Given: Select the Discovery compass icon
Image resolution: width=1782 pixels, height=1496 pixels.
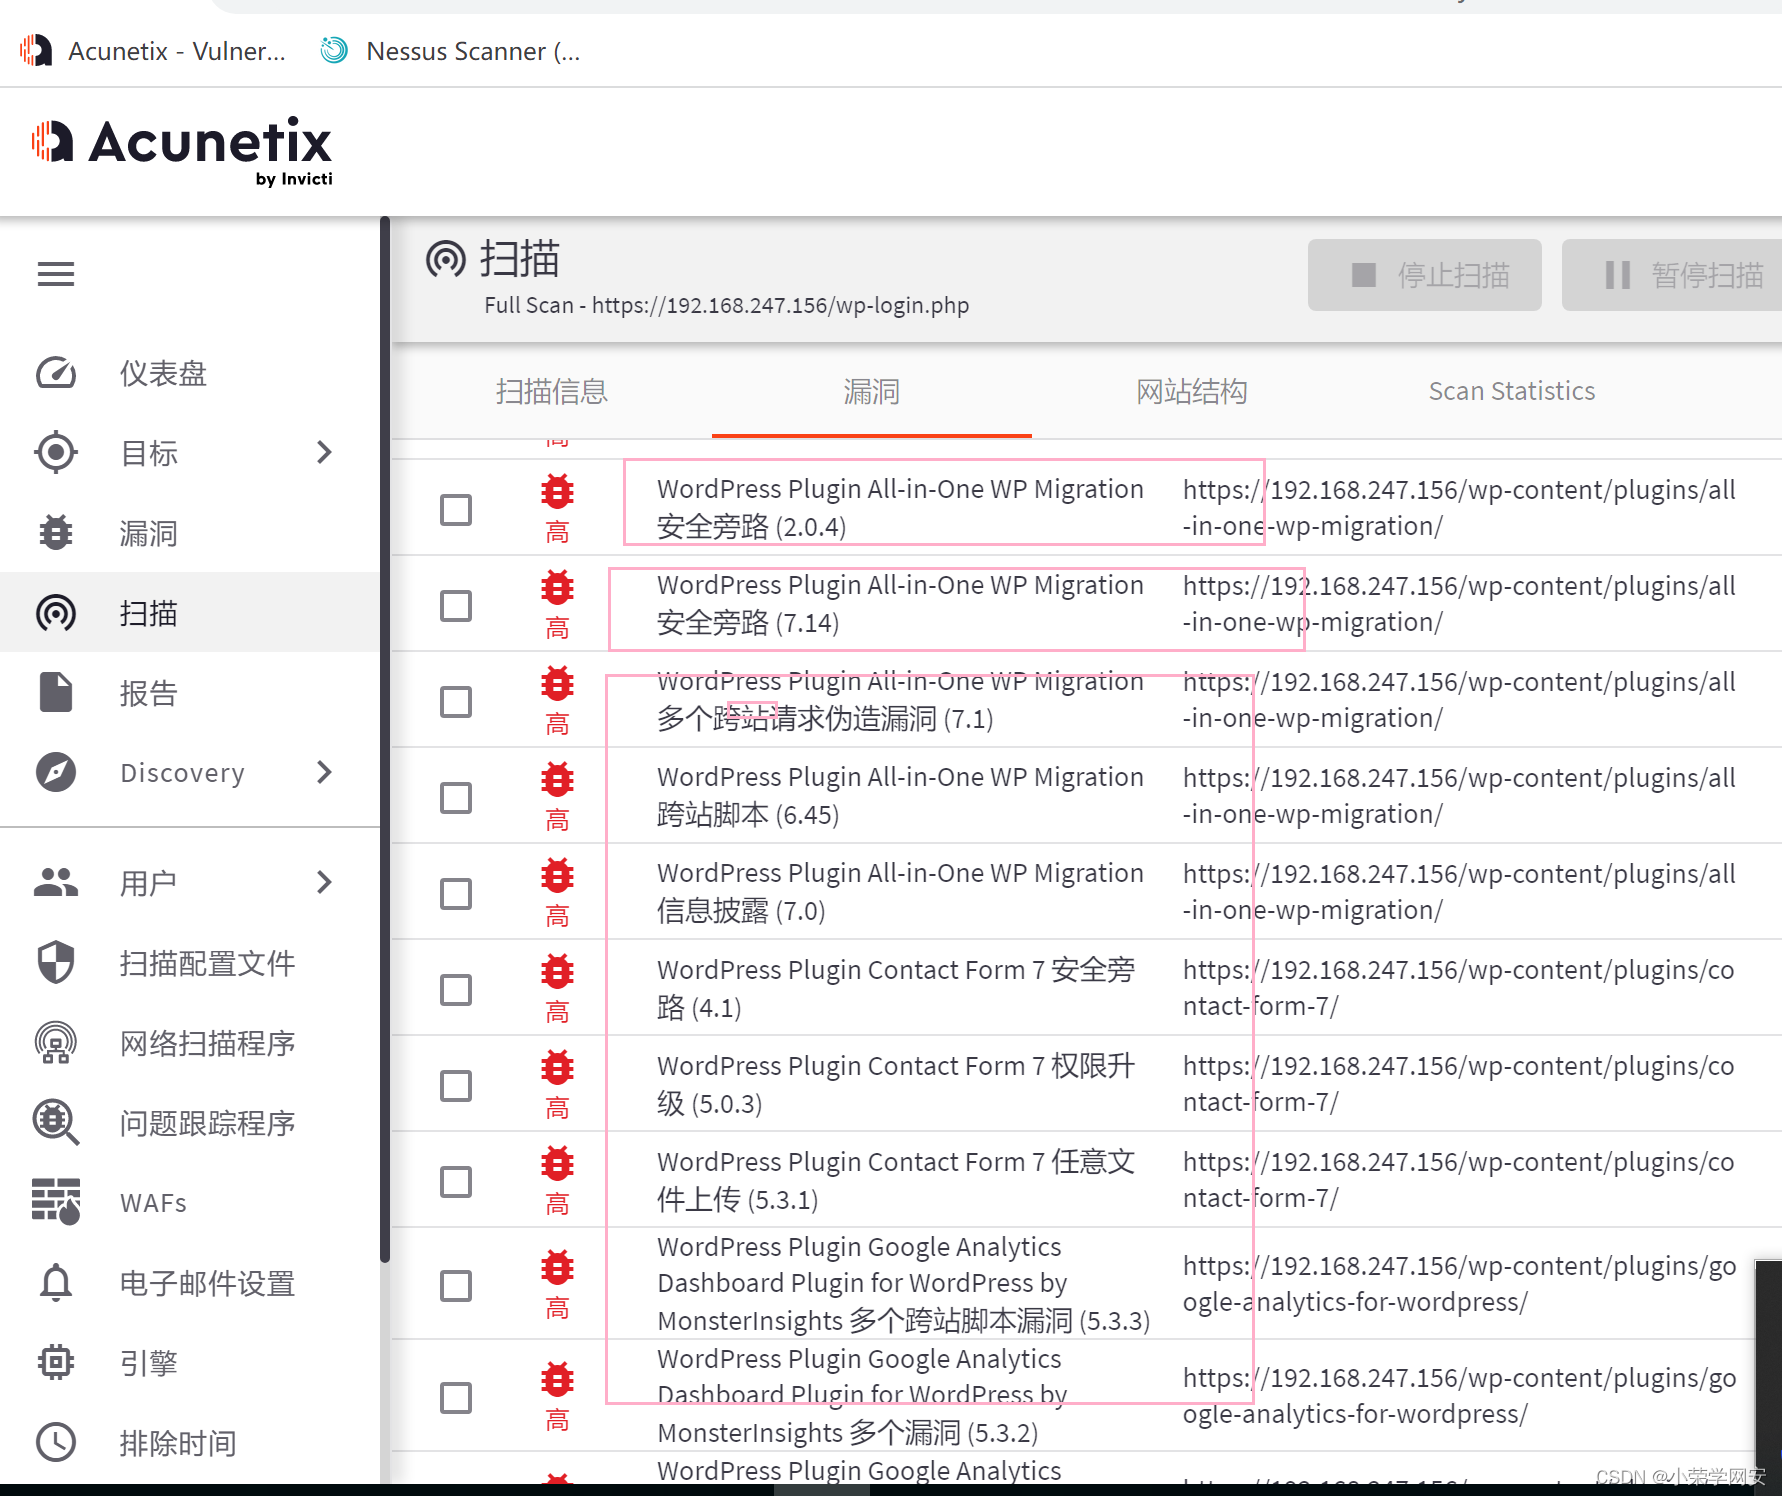Looking at the screenshot, I should [x=56, y=772].
